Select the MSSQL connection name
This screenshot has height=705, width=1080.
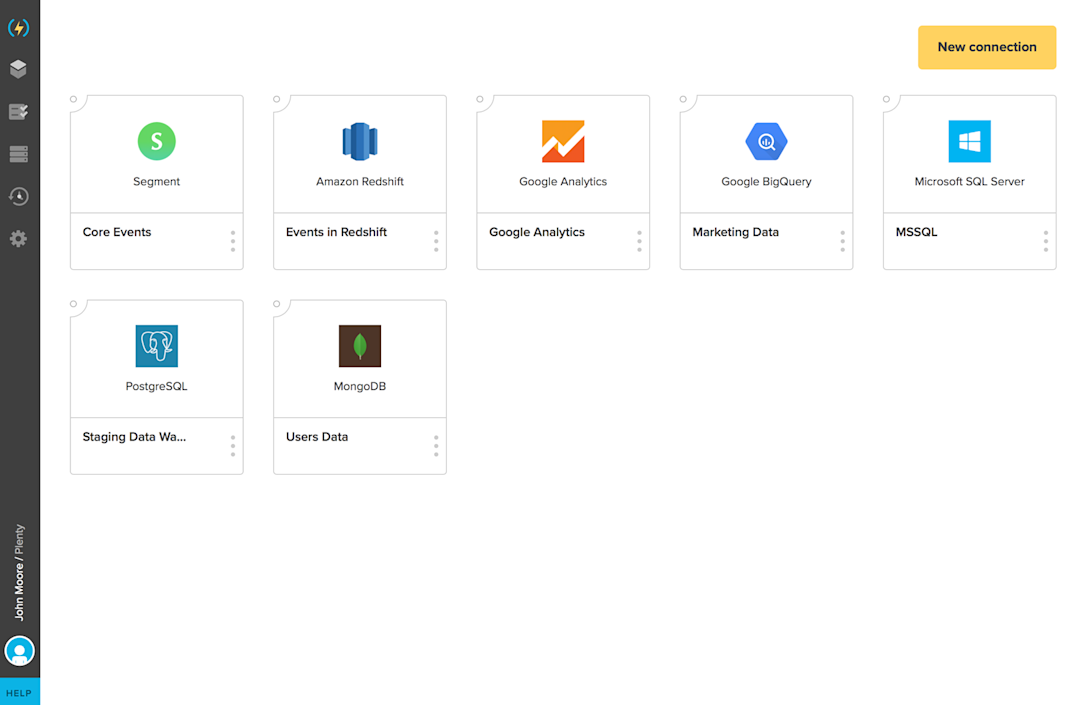916,232
